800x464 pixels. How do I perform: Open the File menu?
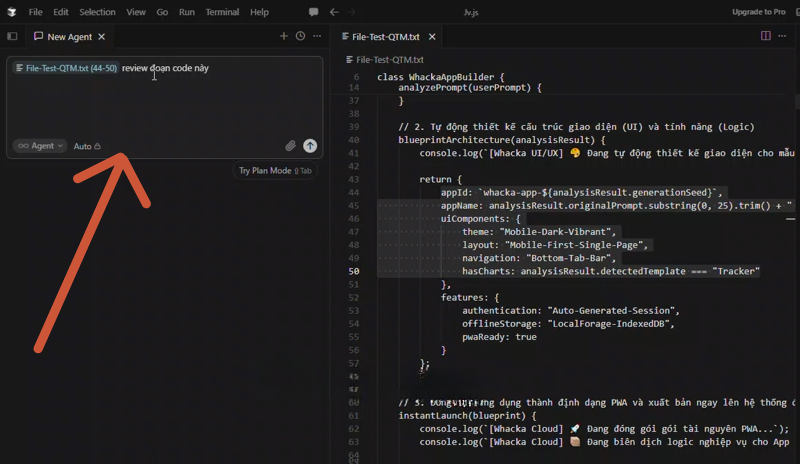click(35, 12)
